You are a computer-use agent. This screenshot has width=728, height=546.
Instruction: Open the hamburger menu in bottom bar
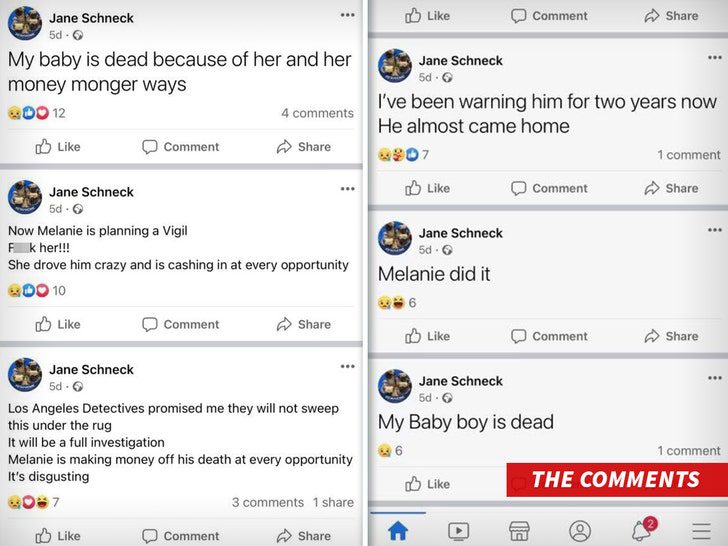click(x=701, y=530)
